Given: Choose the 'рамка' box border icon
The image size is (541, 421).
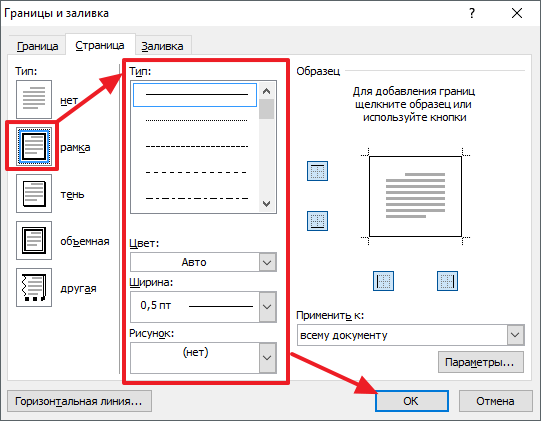Looking at the screenshot, I should pos(34,146).
